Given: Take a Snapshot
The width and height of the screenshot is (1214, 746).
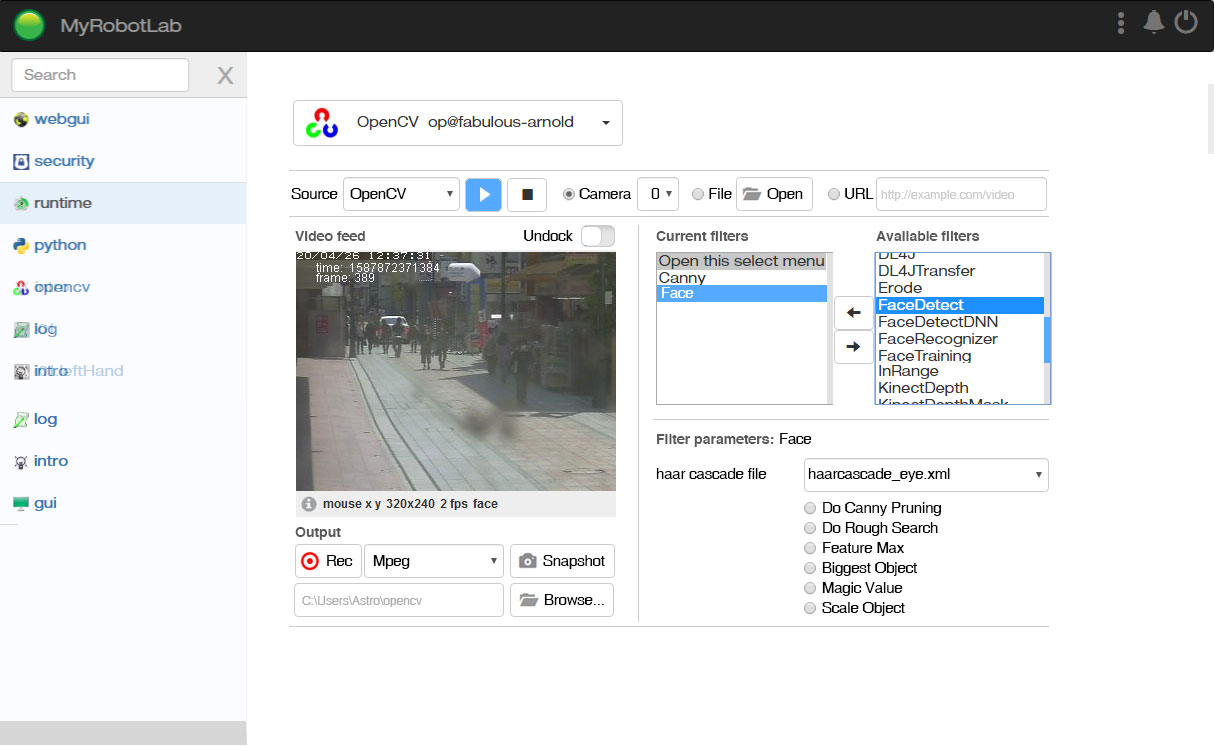Looking at the screenshot, I should pos(562,561).
